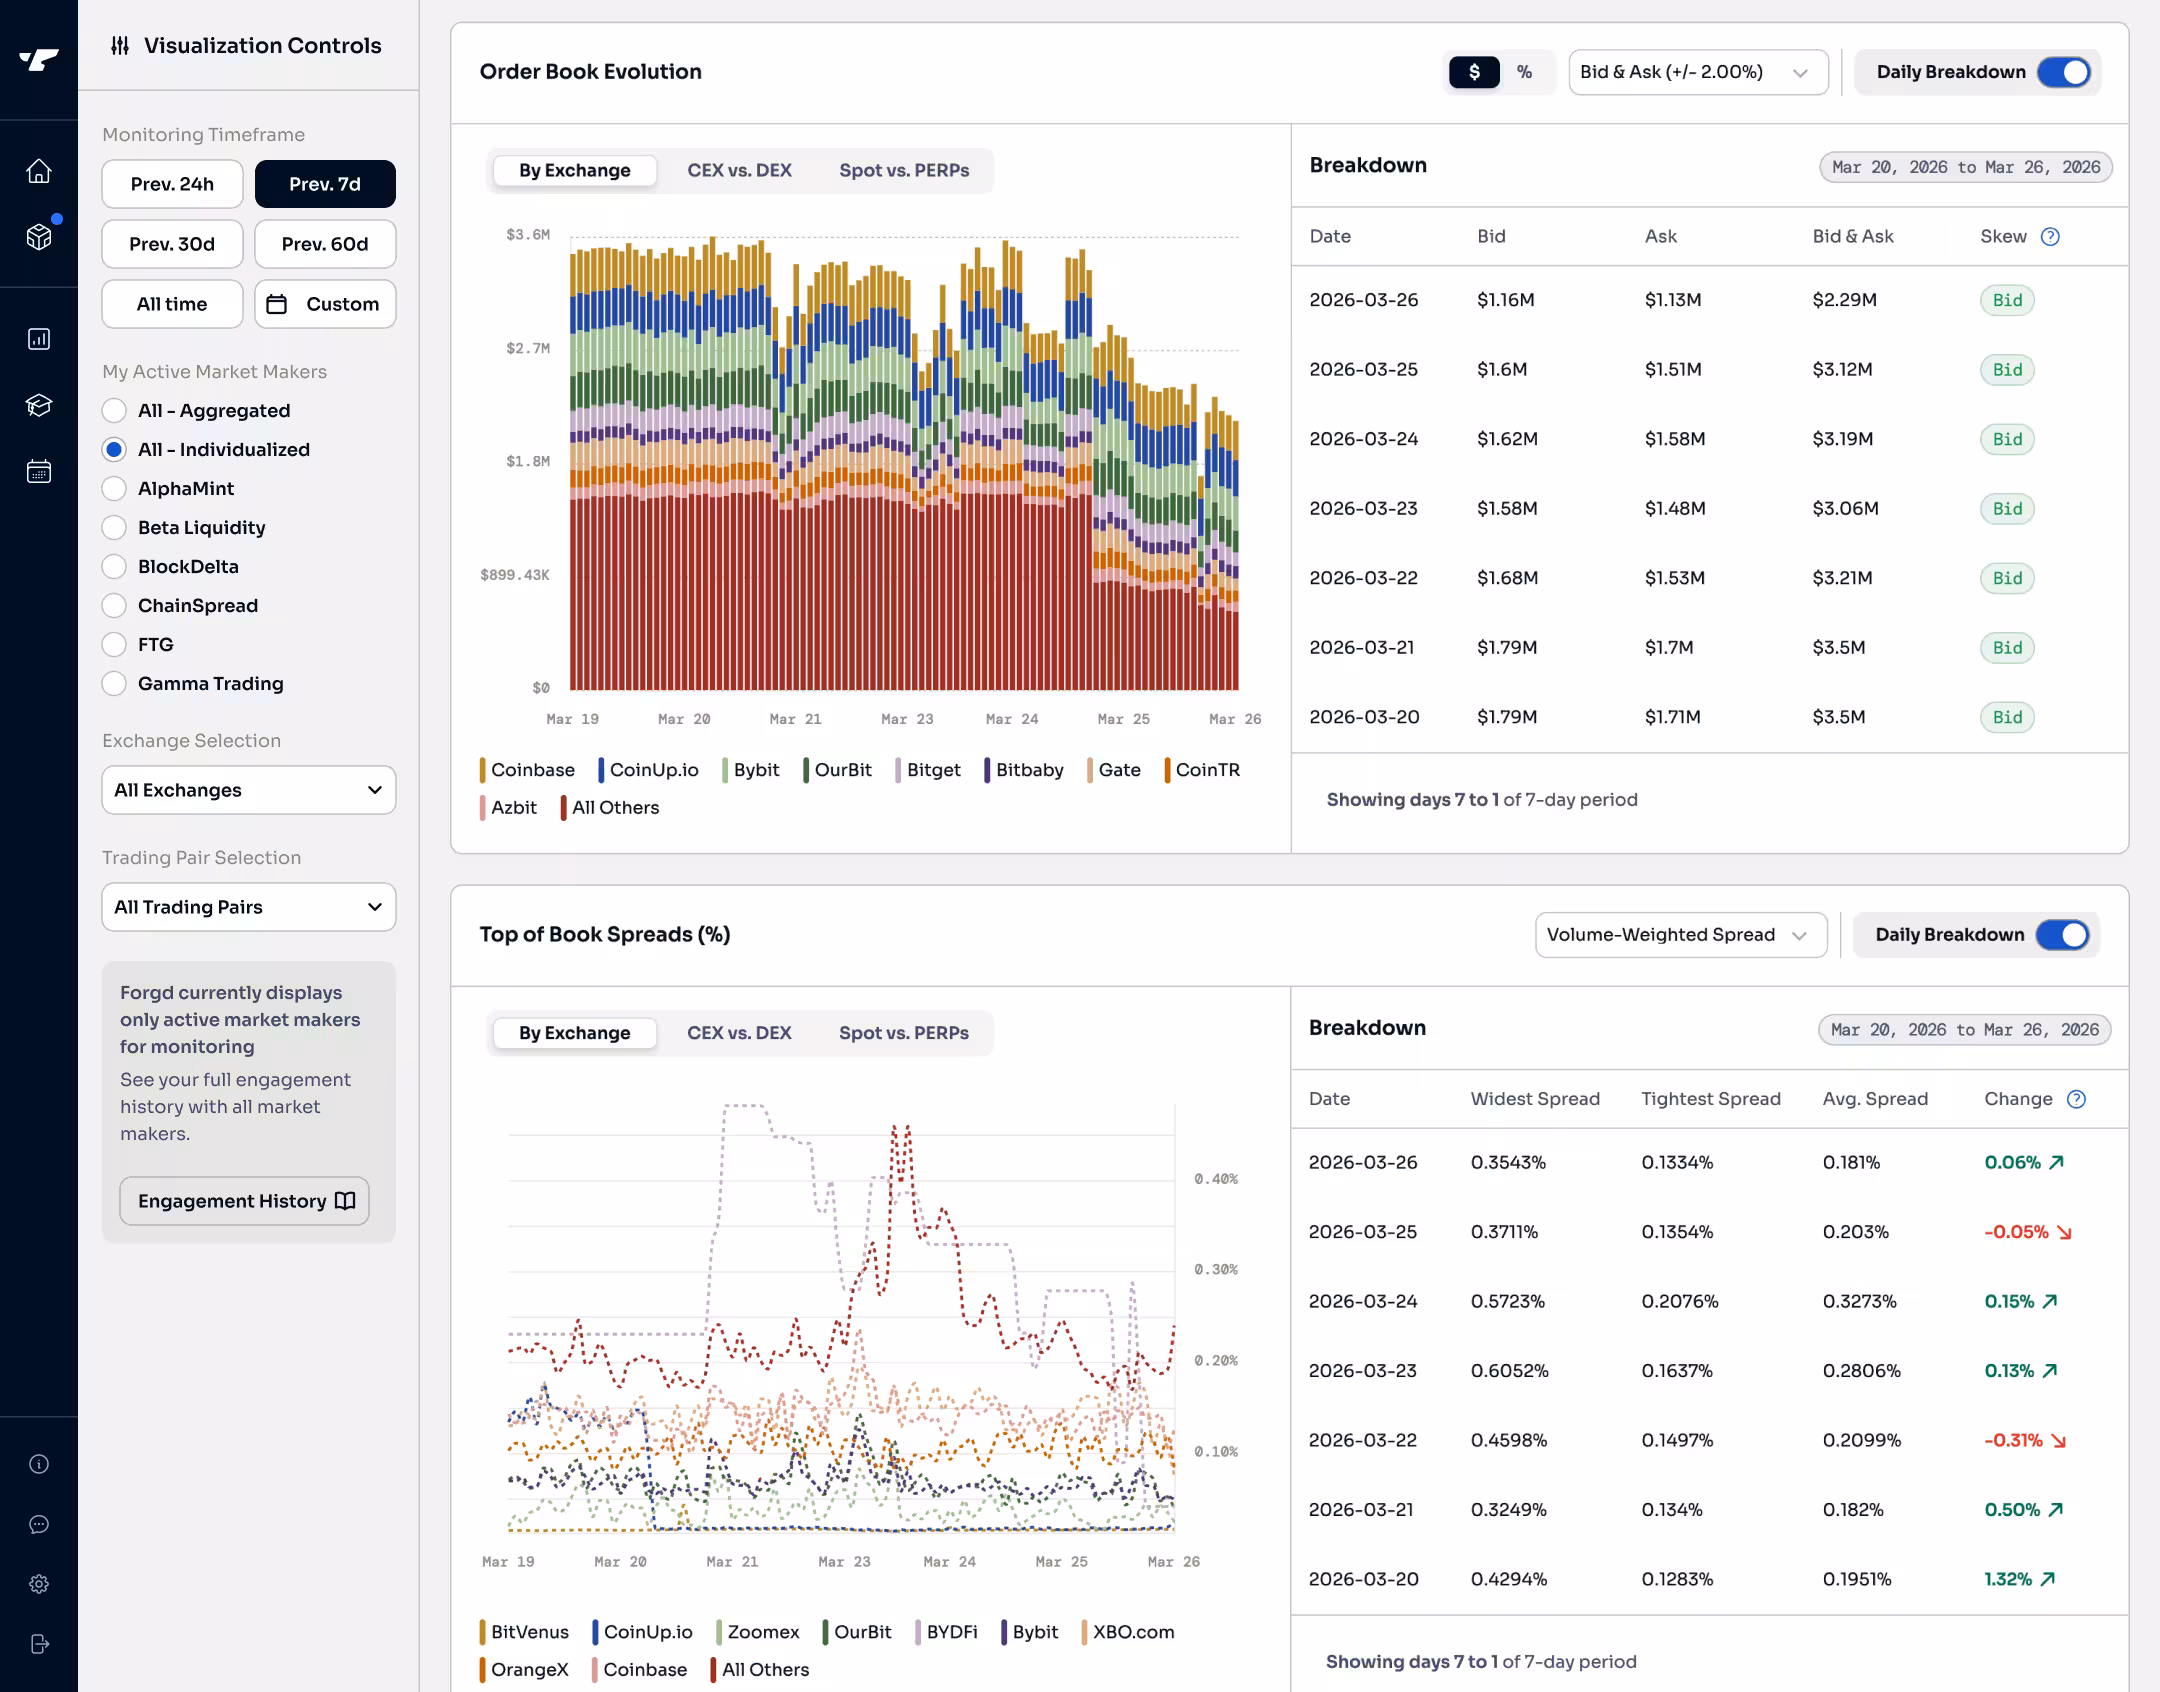Select the AlphaMint market maker radio
Image resolution: width=2160 pixels, height=1692 pixels.
click(114, 489)
